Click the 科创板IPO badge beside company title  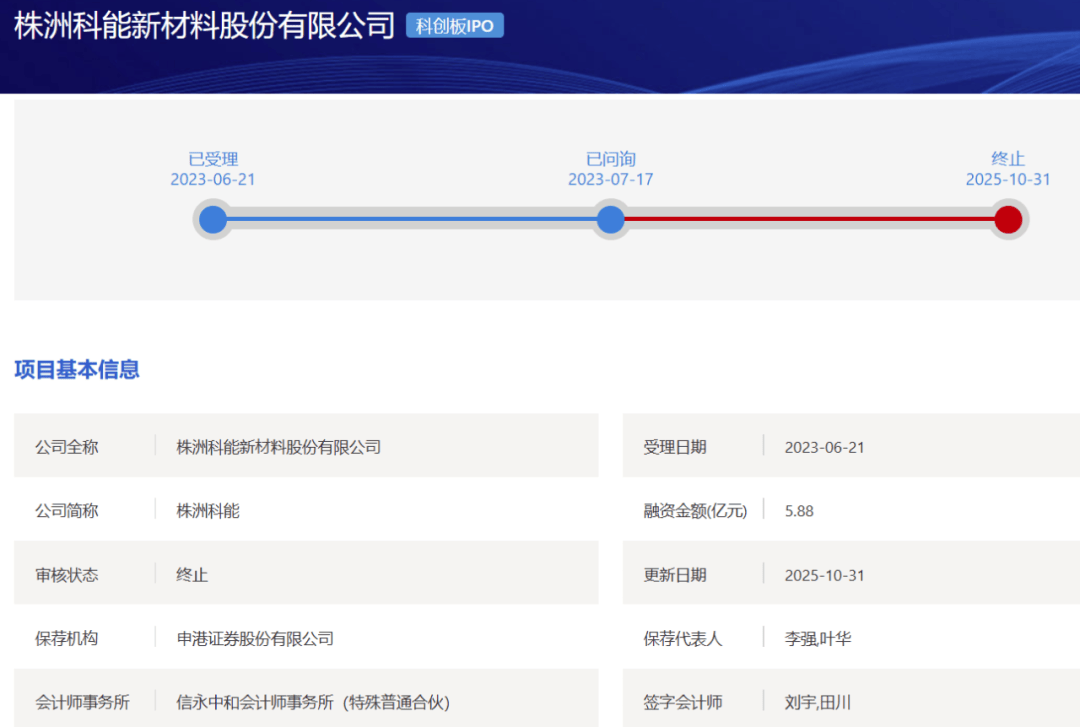[454, 26]
